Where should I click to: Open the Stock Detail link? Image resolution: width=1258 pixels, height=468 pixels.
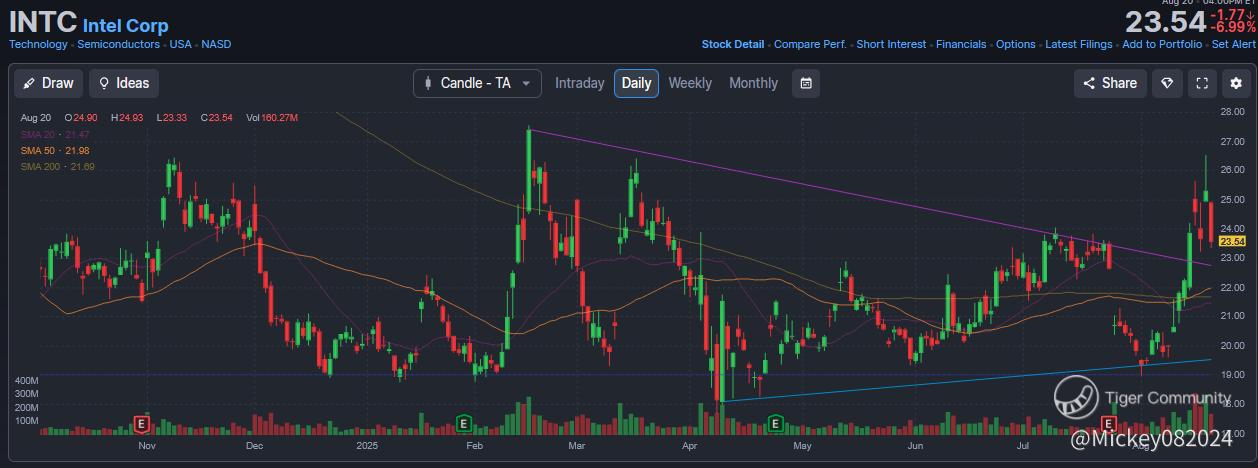pos(733,44)
